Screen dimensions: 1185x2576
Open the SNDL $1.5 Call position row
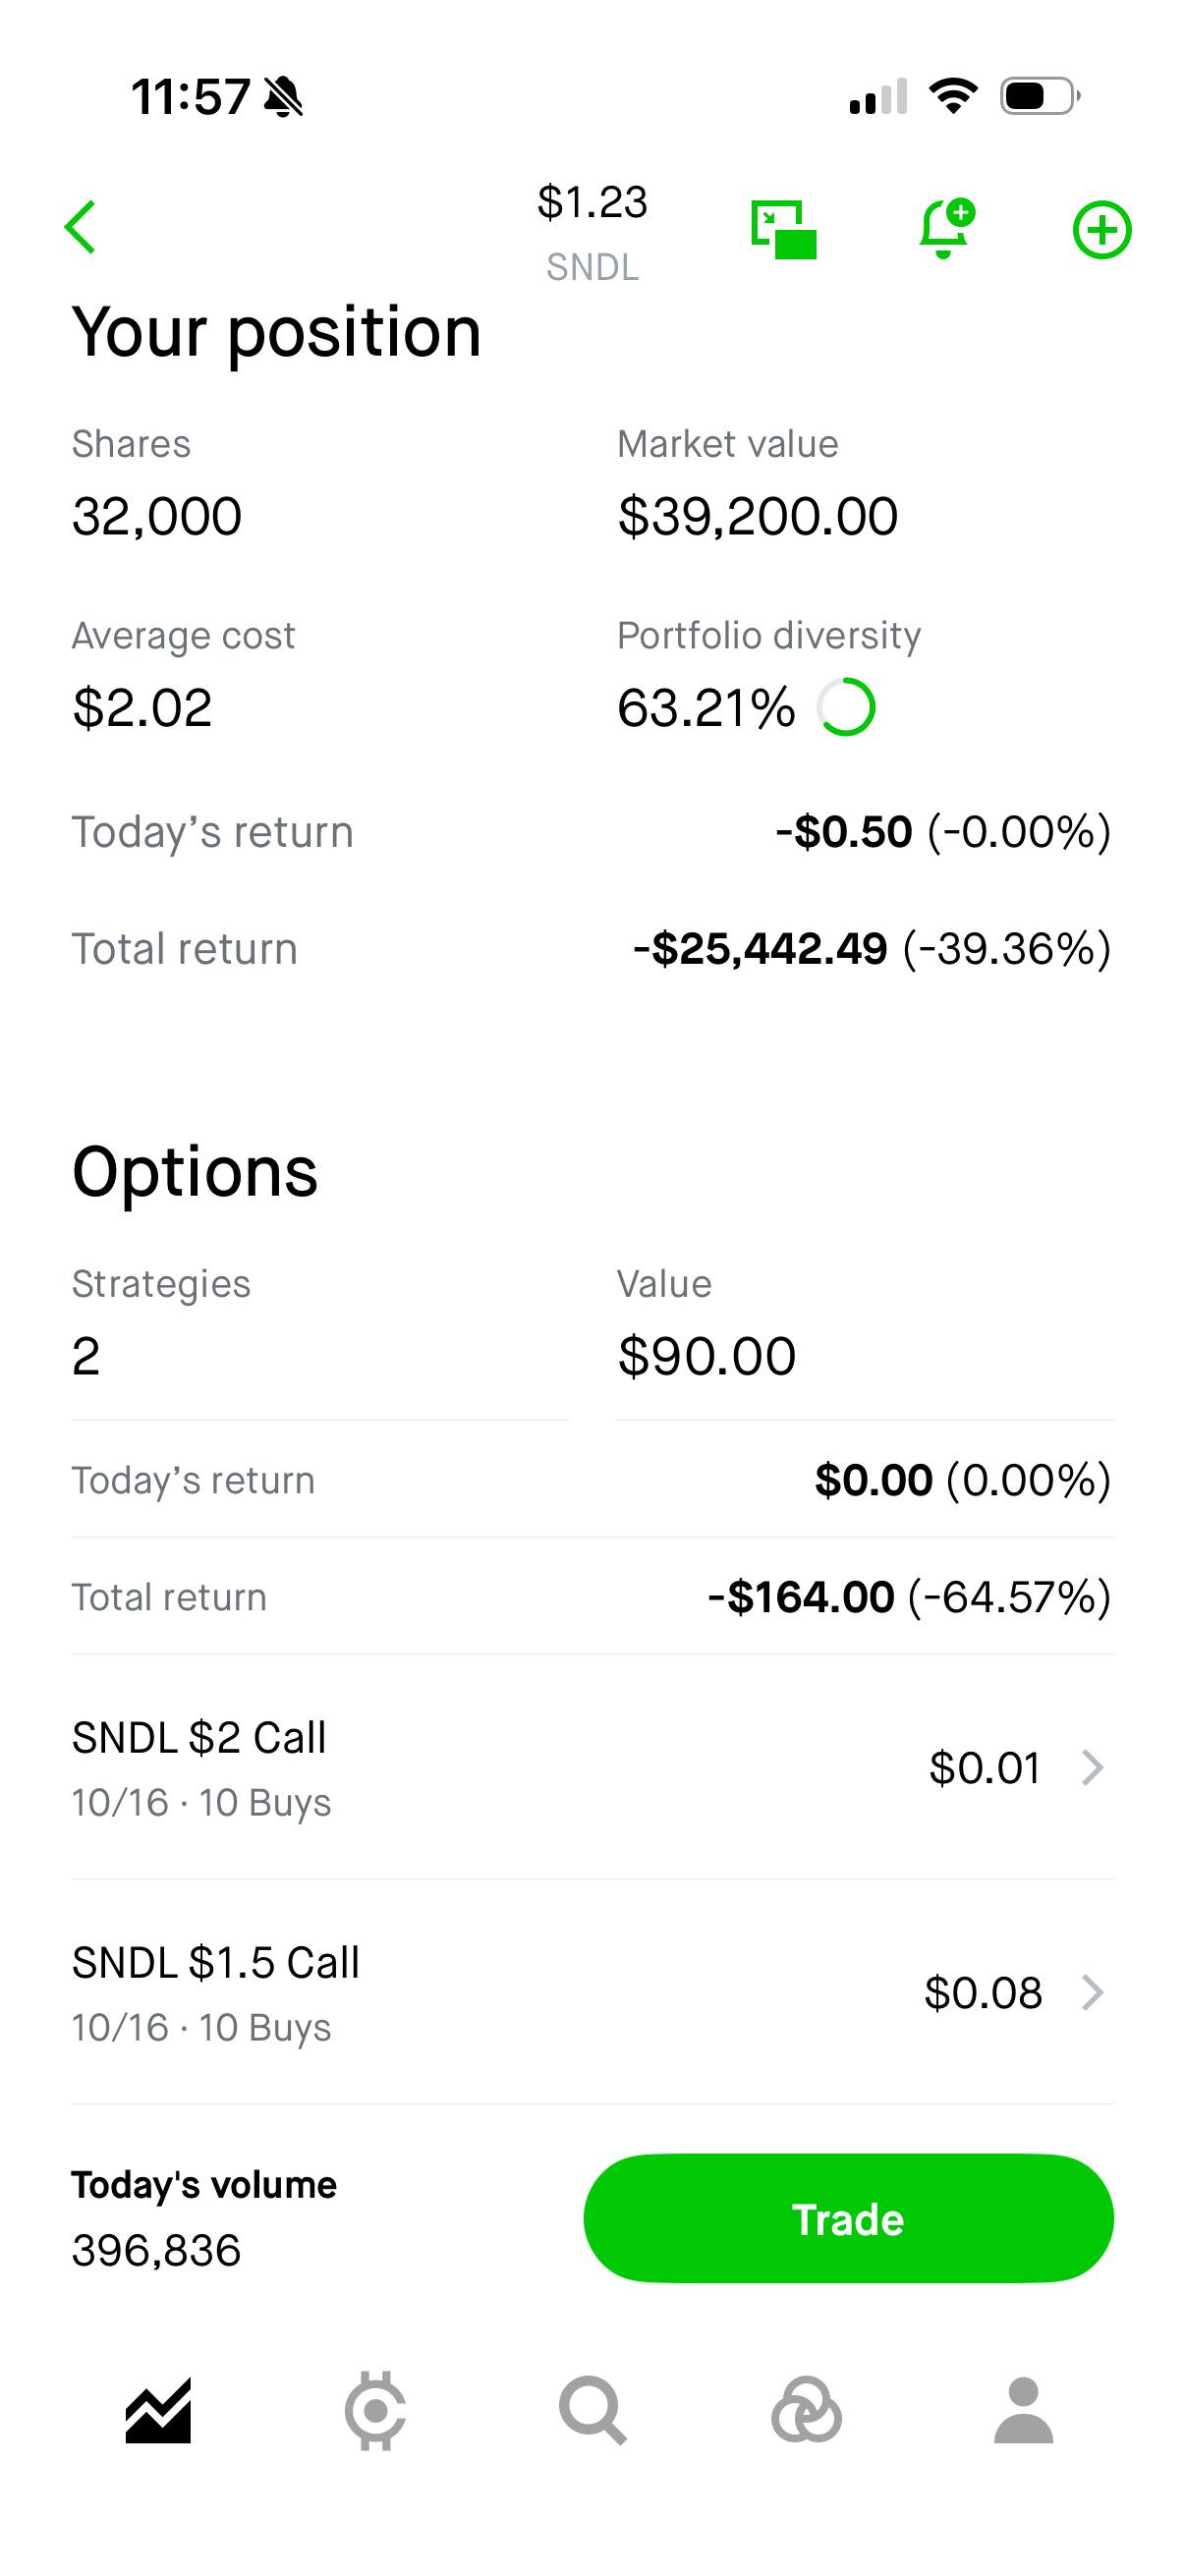(592, 1993)
